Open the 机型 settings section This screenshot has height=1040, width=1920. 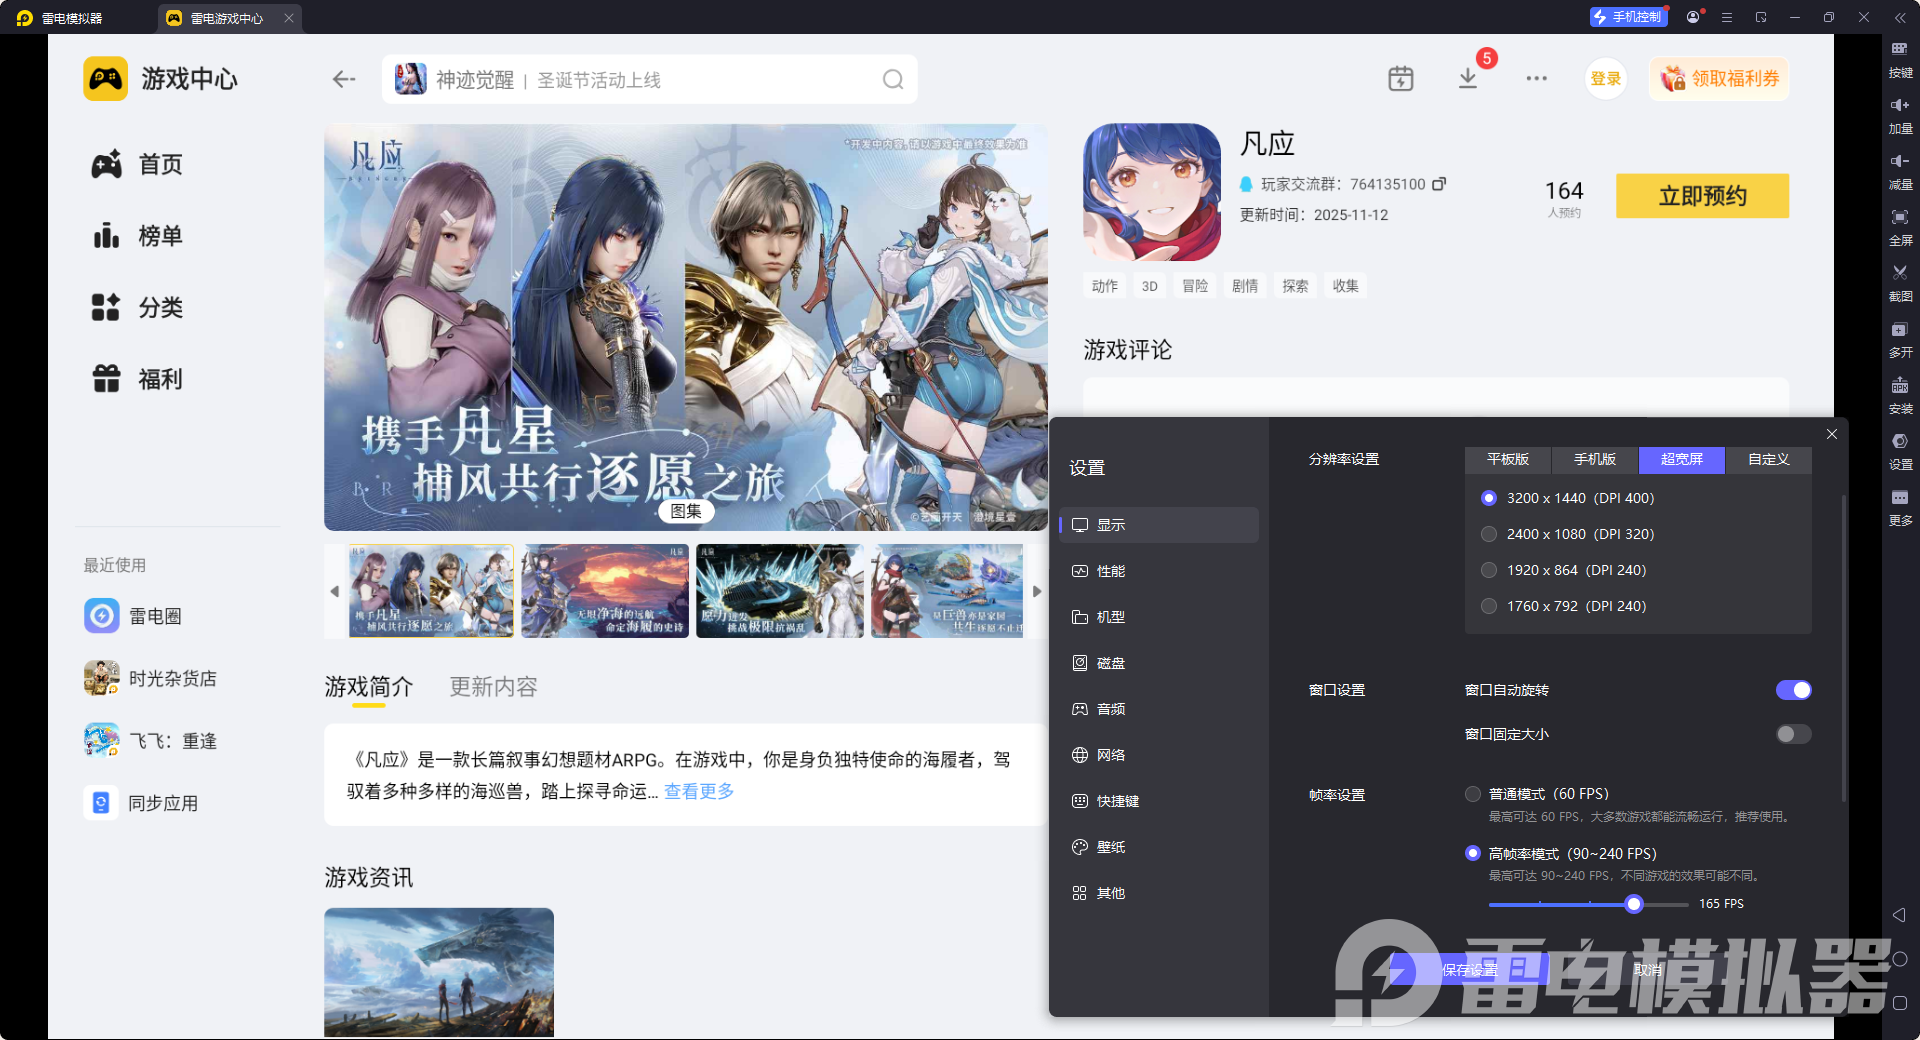[x=1159, y=617]
